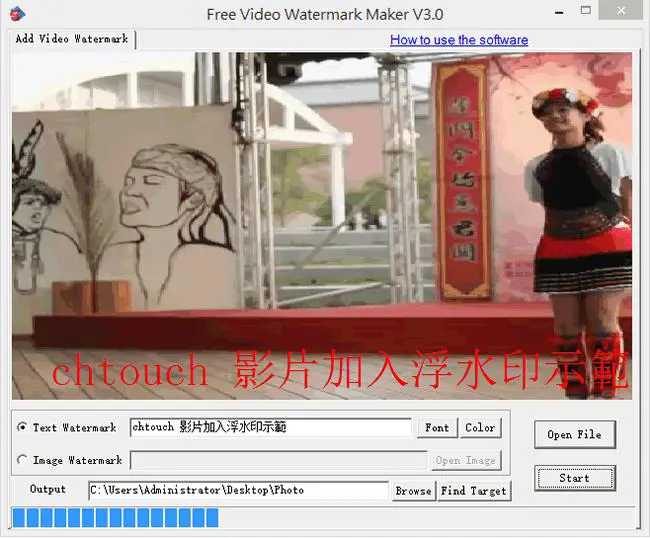Open the Add Video Watermark tab

[72, 39]
